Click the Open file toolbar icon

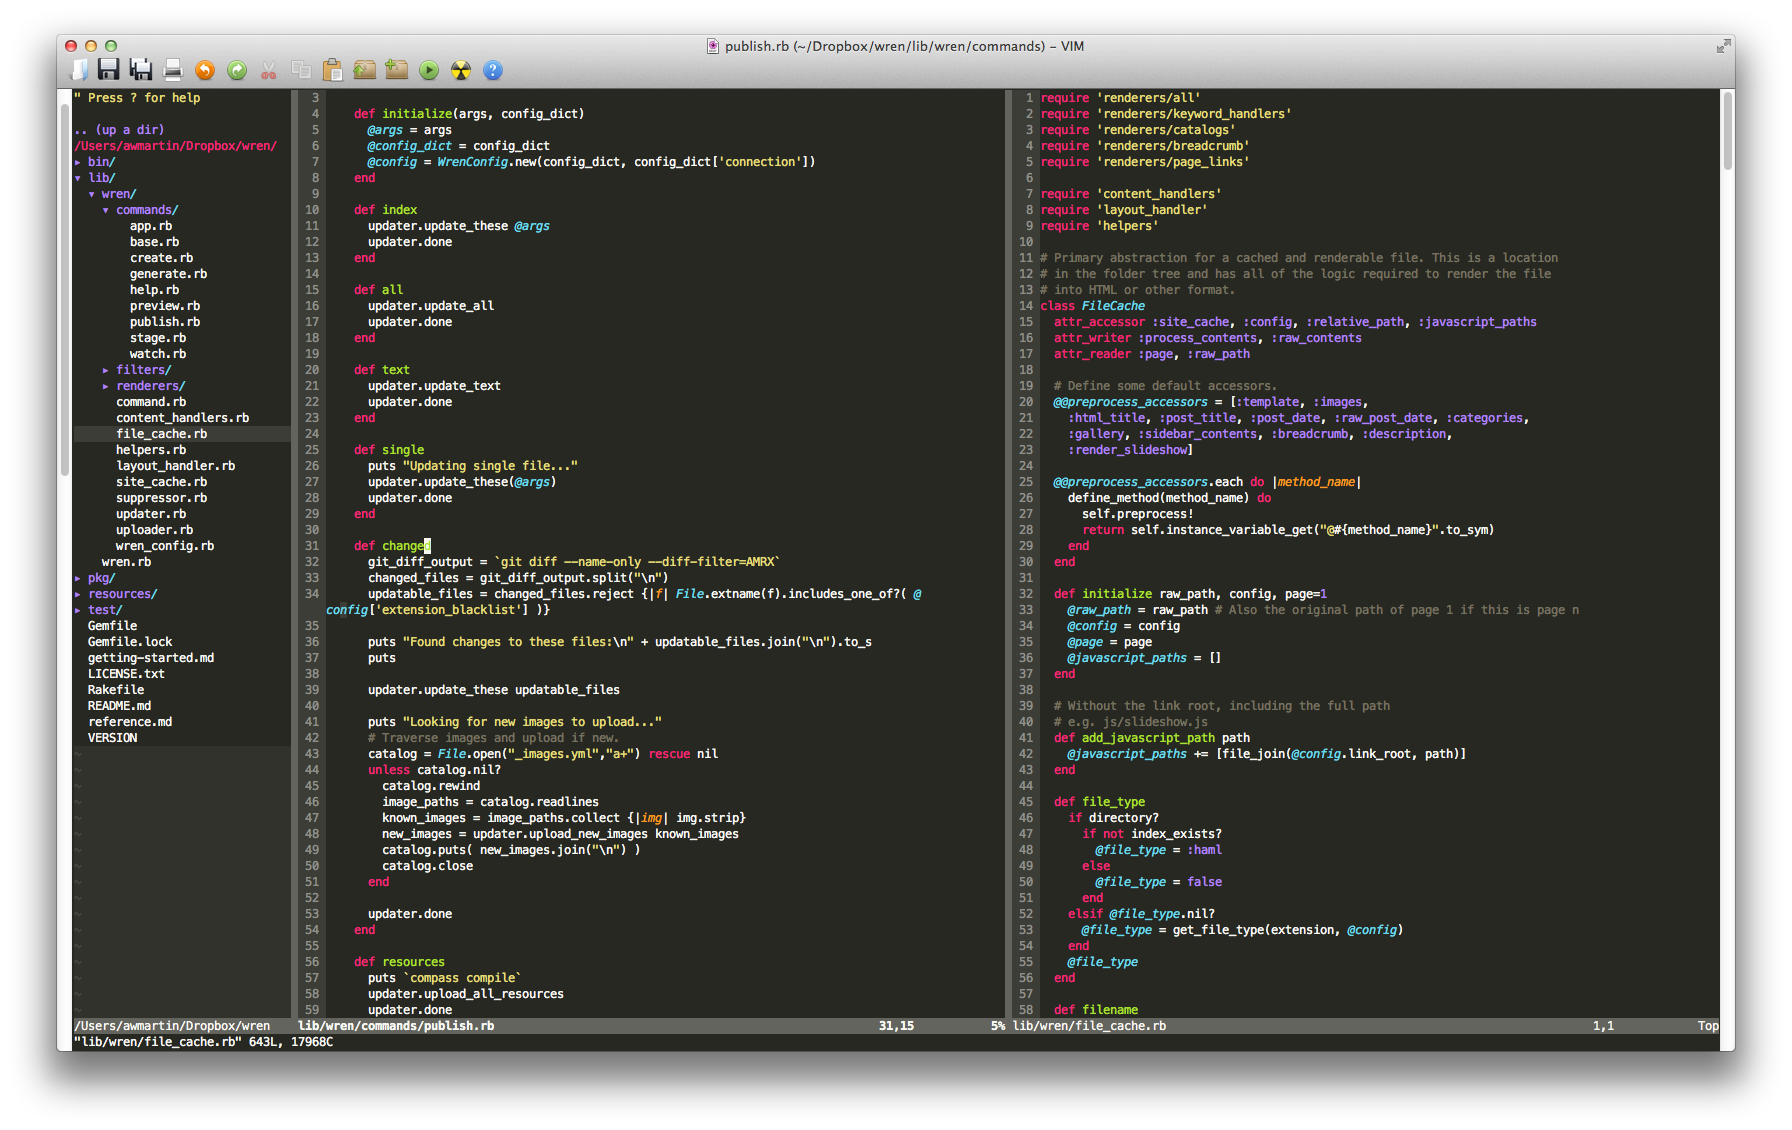(x=79, y=70)
